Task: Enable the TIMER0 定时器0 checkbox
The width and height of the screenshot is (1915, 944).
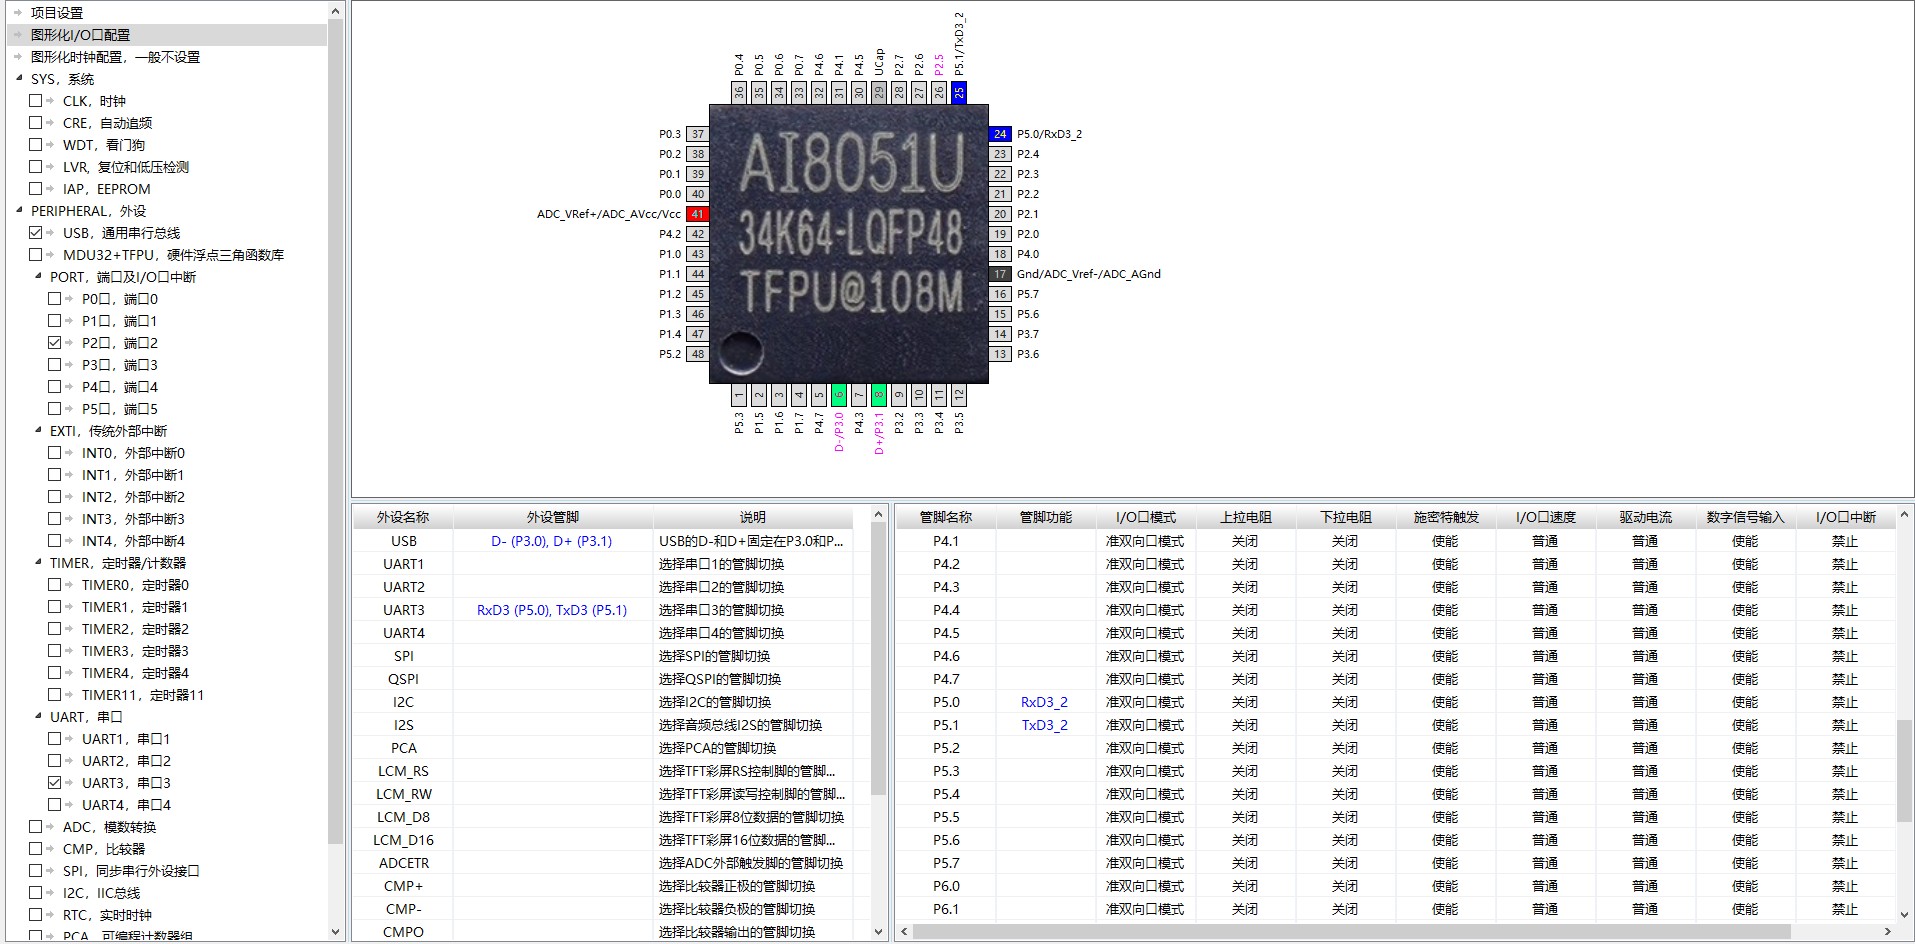Action: tap(55, 584)
